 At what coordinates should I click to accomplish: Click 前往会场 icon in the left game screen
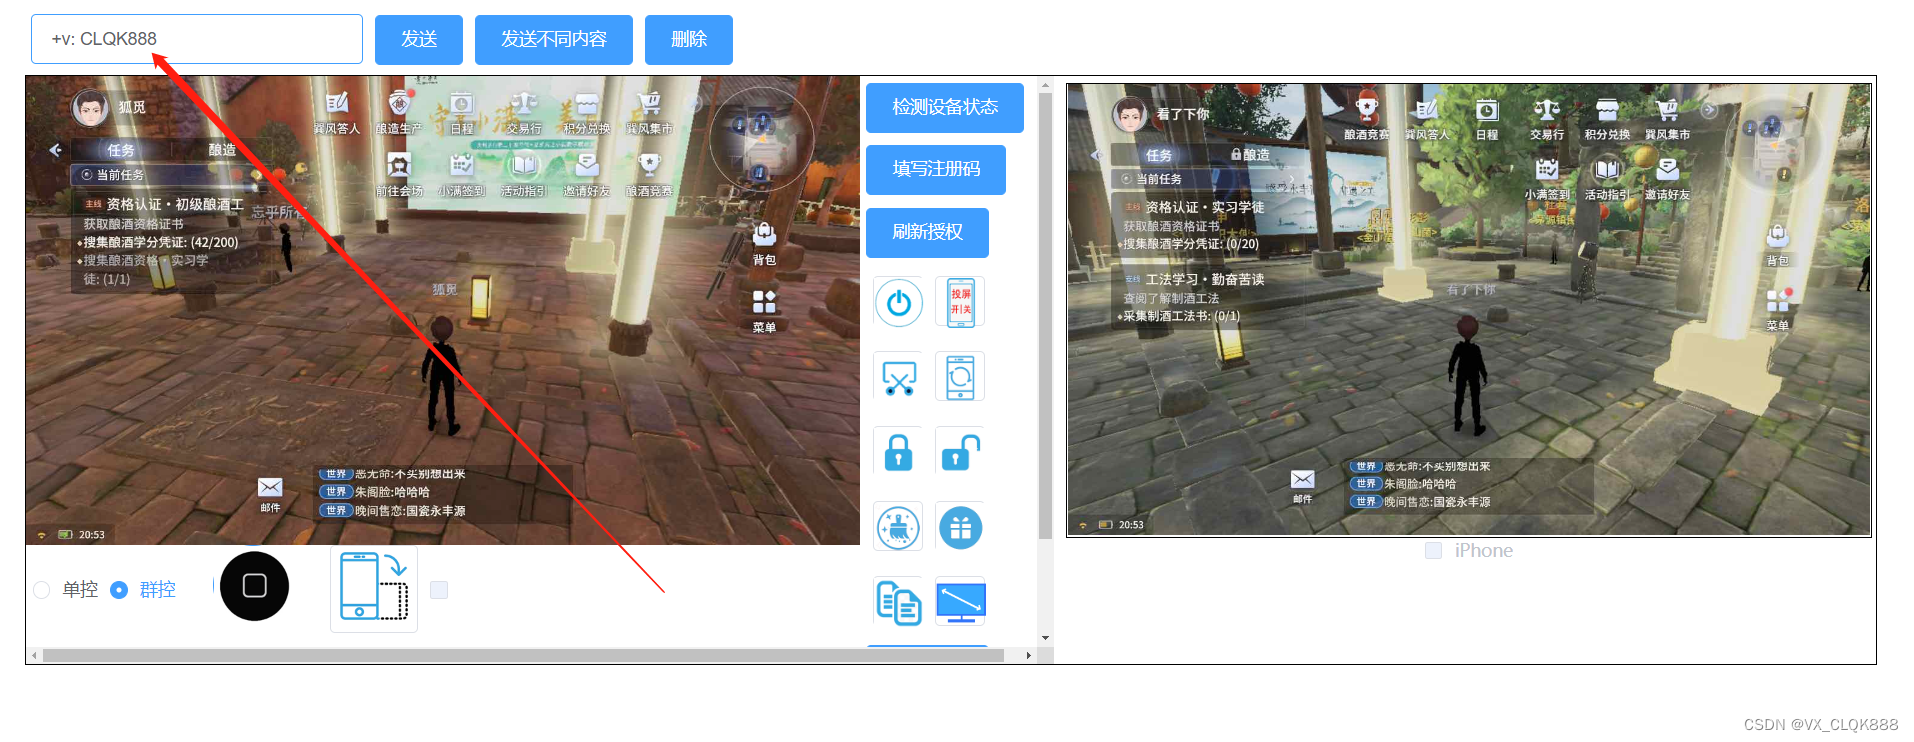point(399,175)
